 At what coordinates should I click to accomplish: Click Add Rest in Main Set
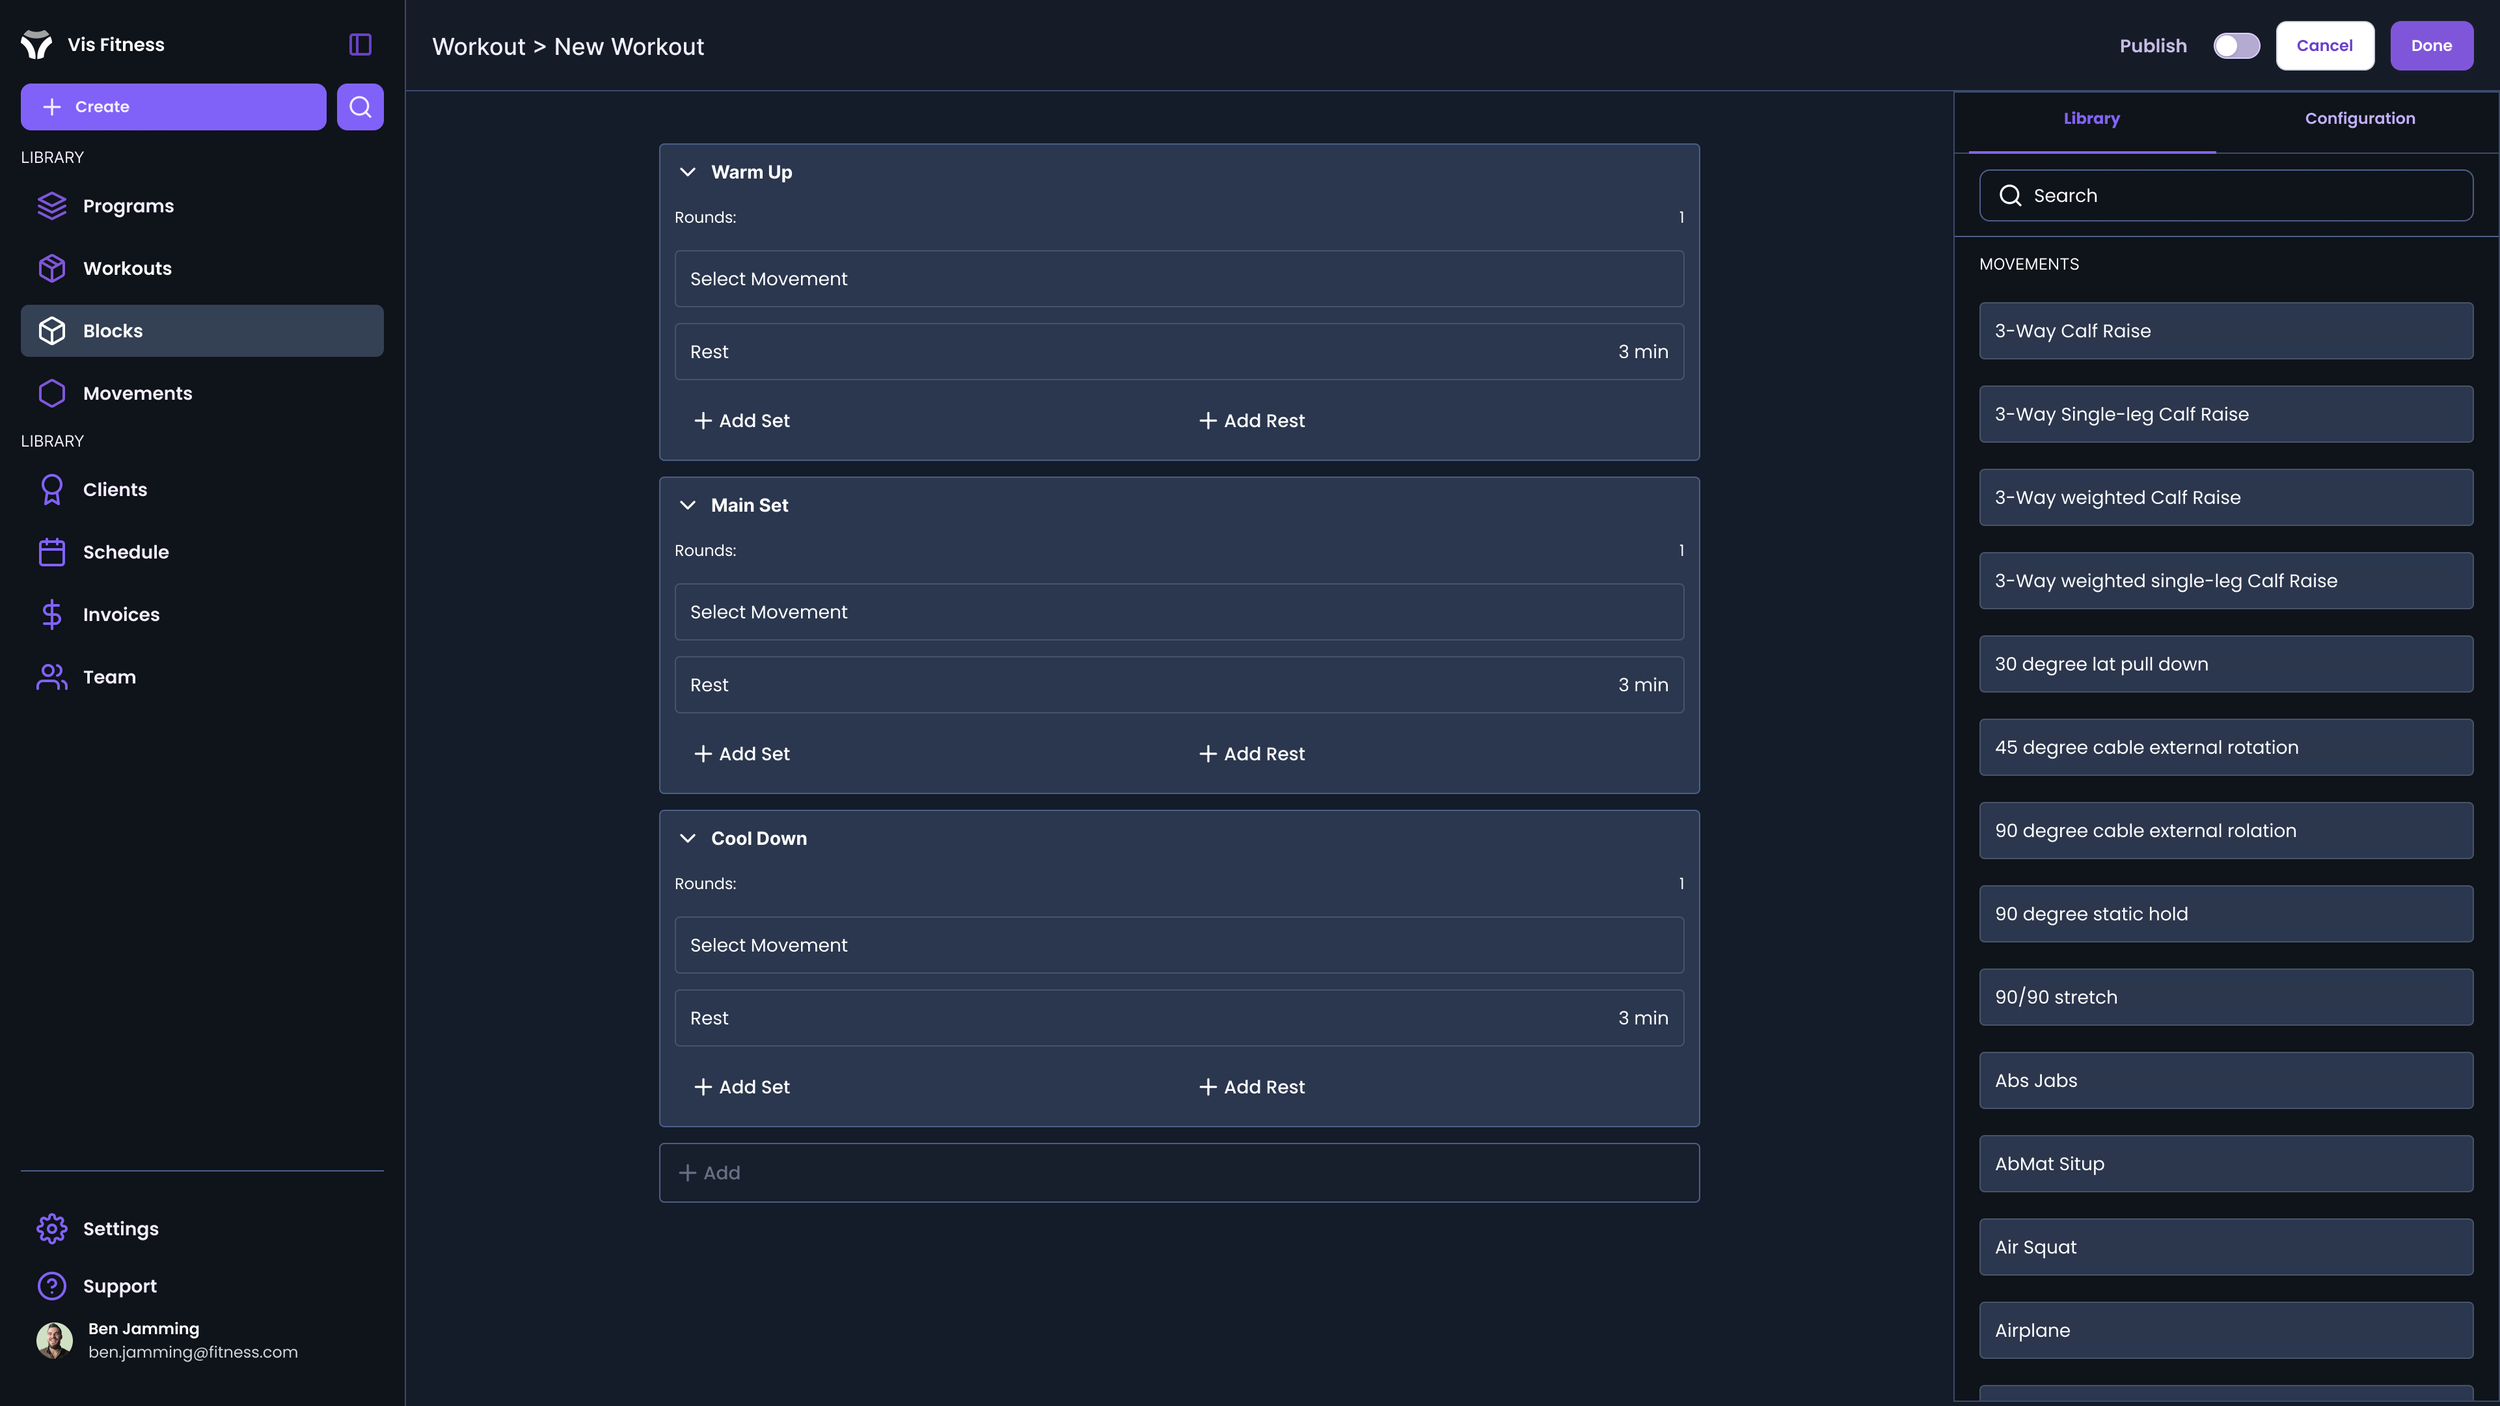1251,754
